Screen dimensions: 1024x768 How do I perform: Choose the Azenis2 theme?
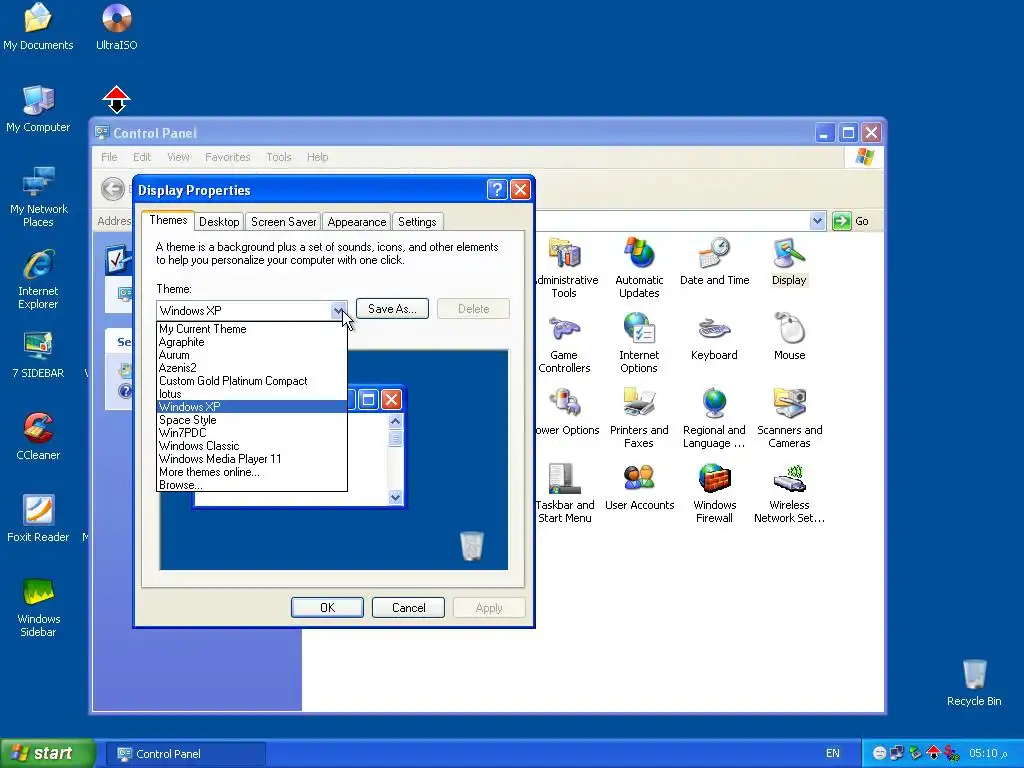pyautogui.click(x=251, y=368)
